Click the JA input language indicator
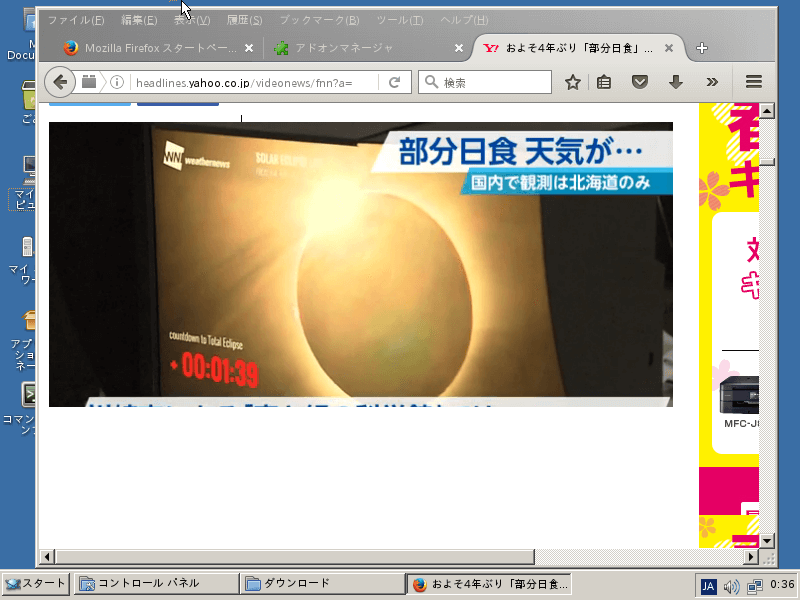The height and width of the screenshot is (600, 800). click(x=708, y=586)
